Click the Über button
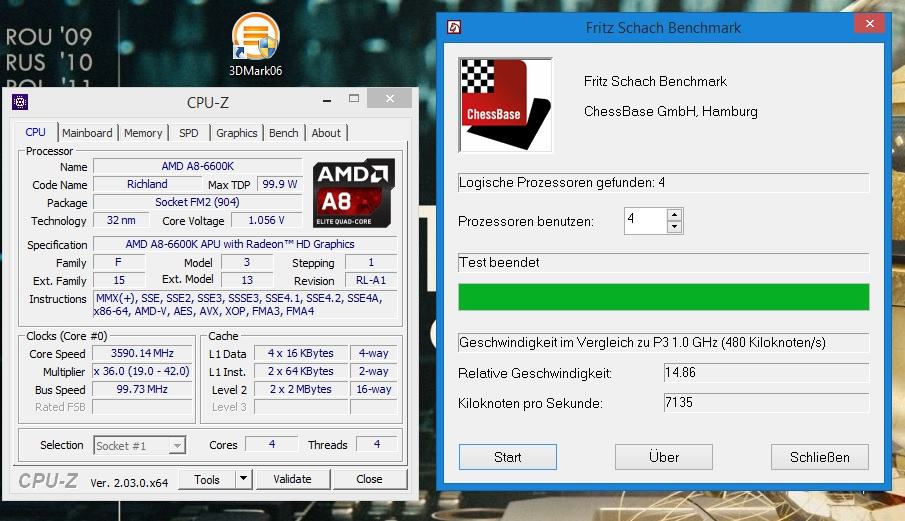 [x=664, y=457]
